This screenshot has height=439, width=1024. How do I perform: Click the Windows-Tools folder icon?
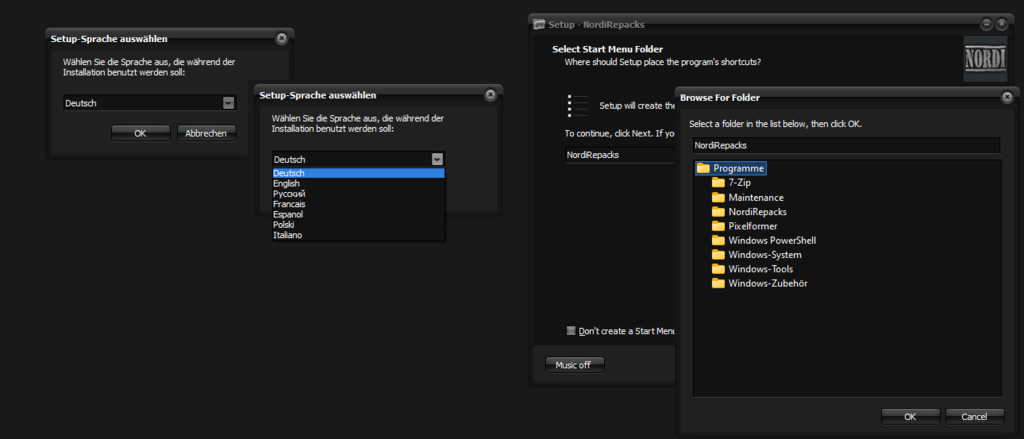coord(718,269)
